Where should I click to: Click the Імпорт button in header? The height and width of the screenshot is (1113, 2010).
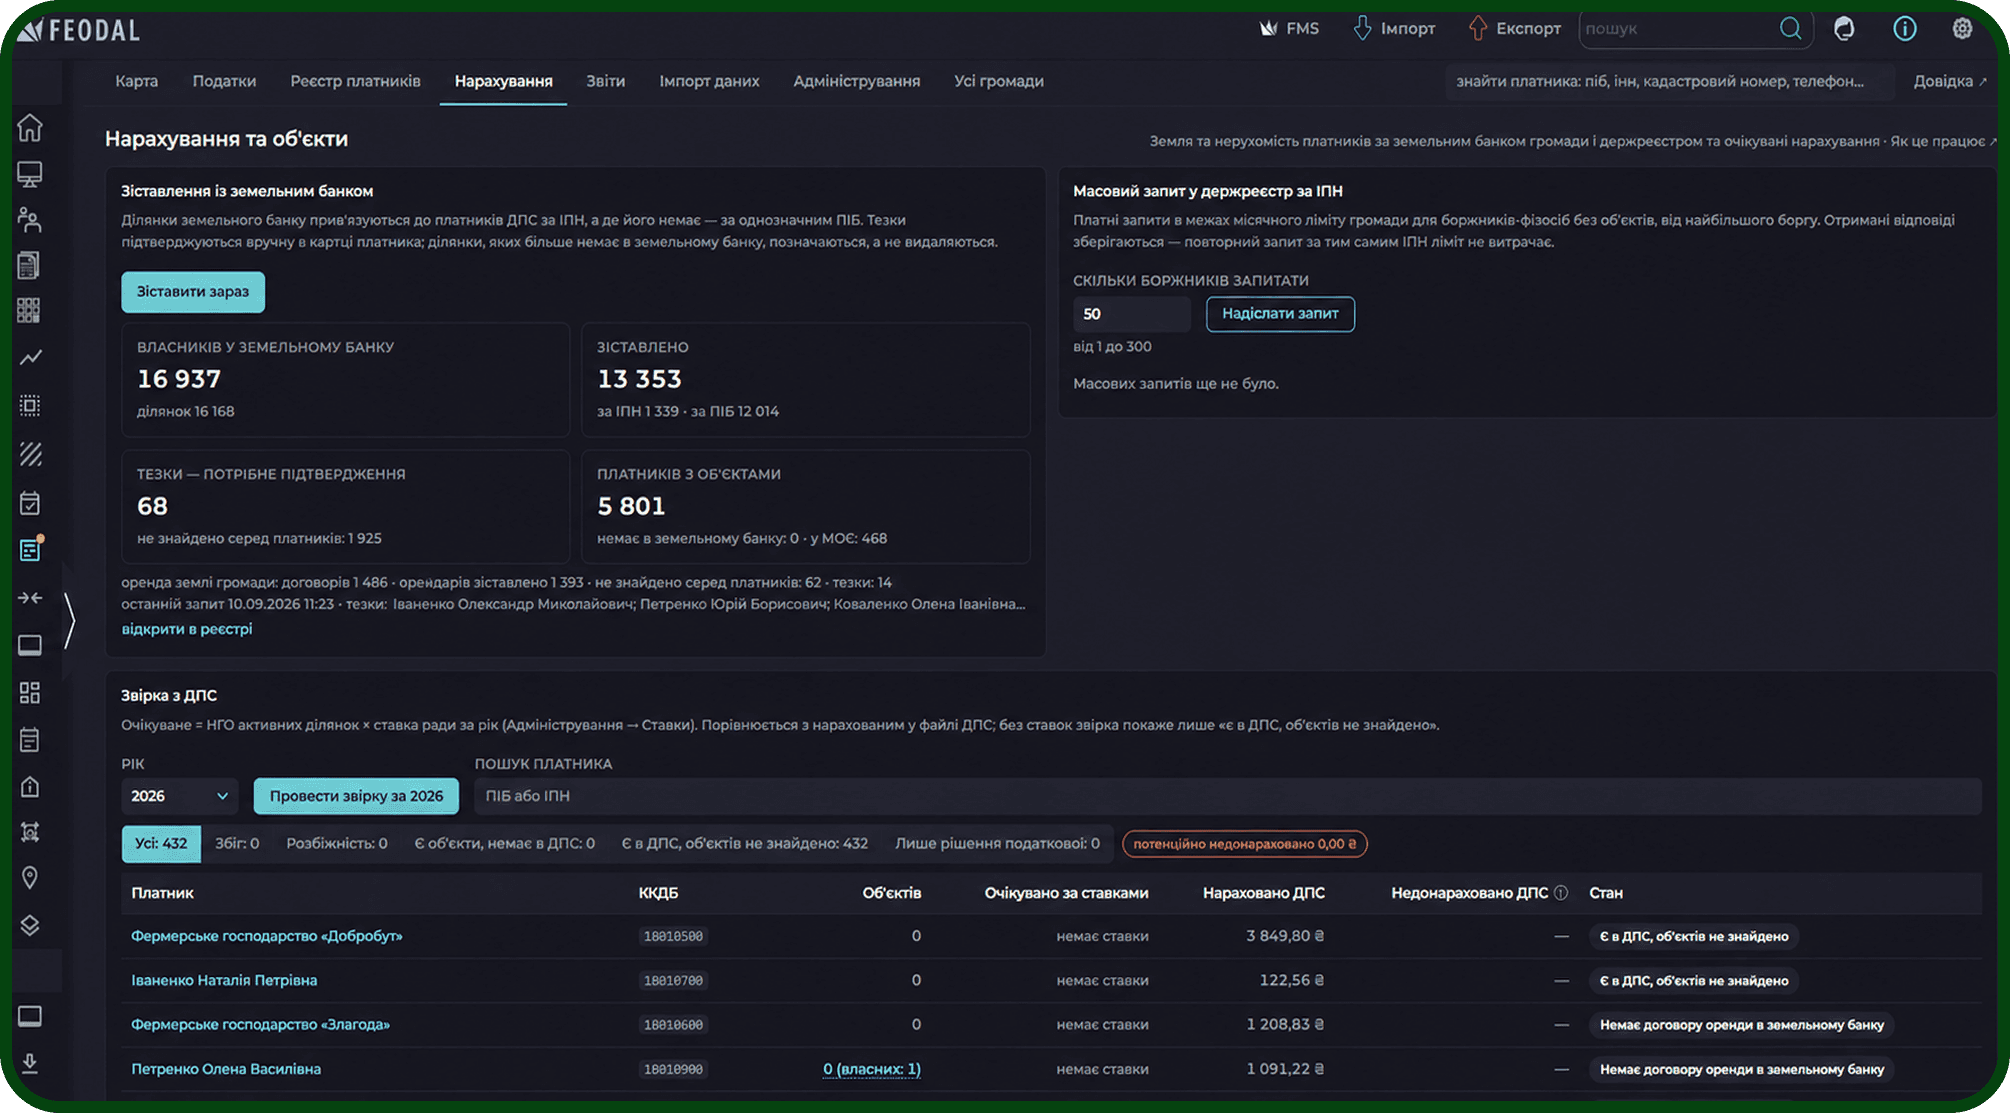pyautogui.click(x=1394, y=28)
